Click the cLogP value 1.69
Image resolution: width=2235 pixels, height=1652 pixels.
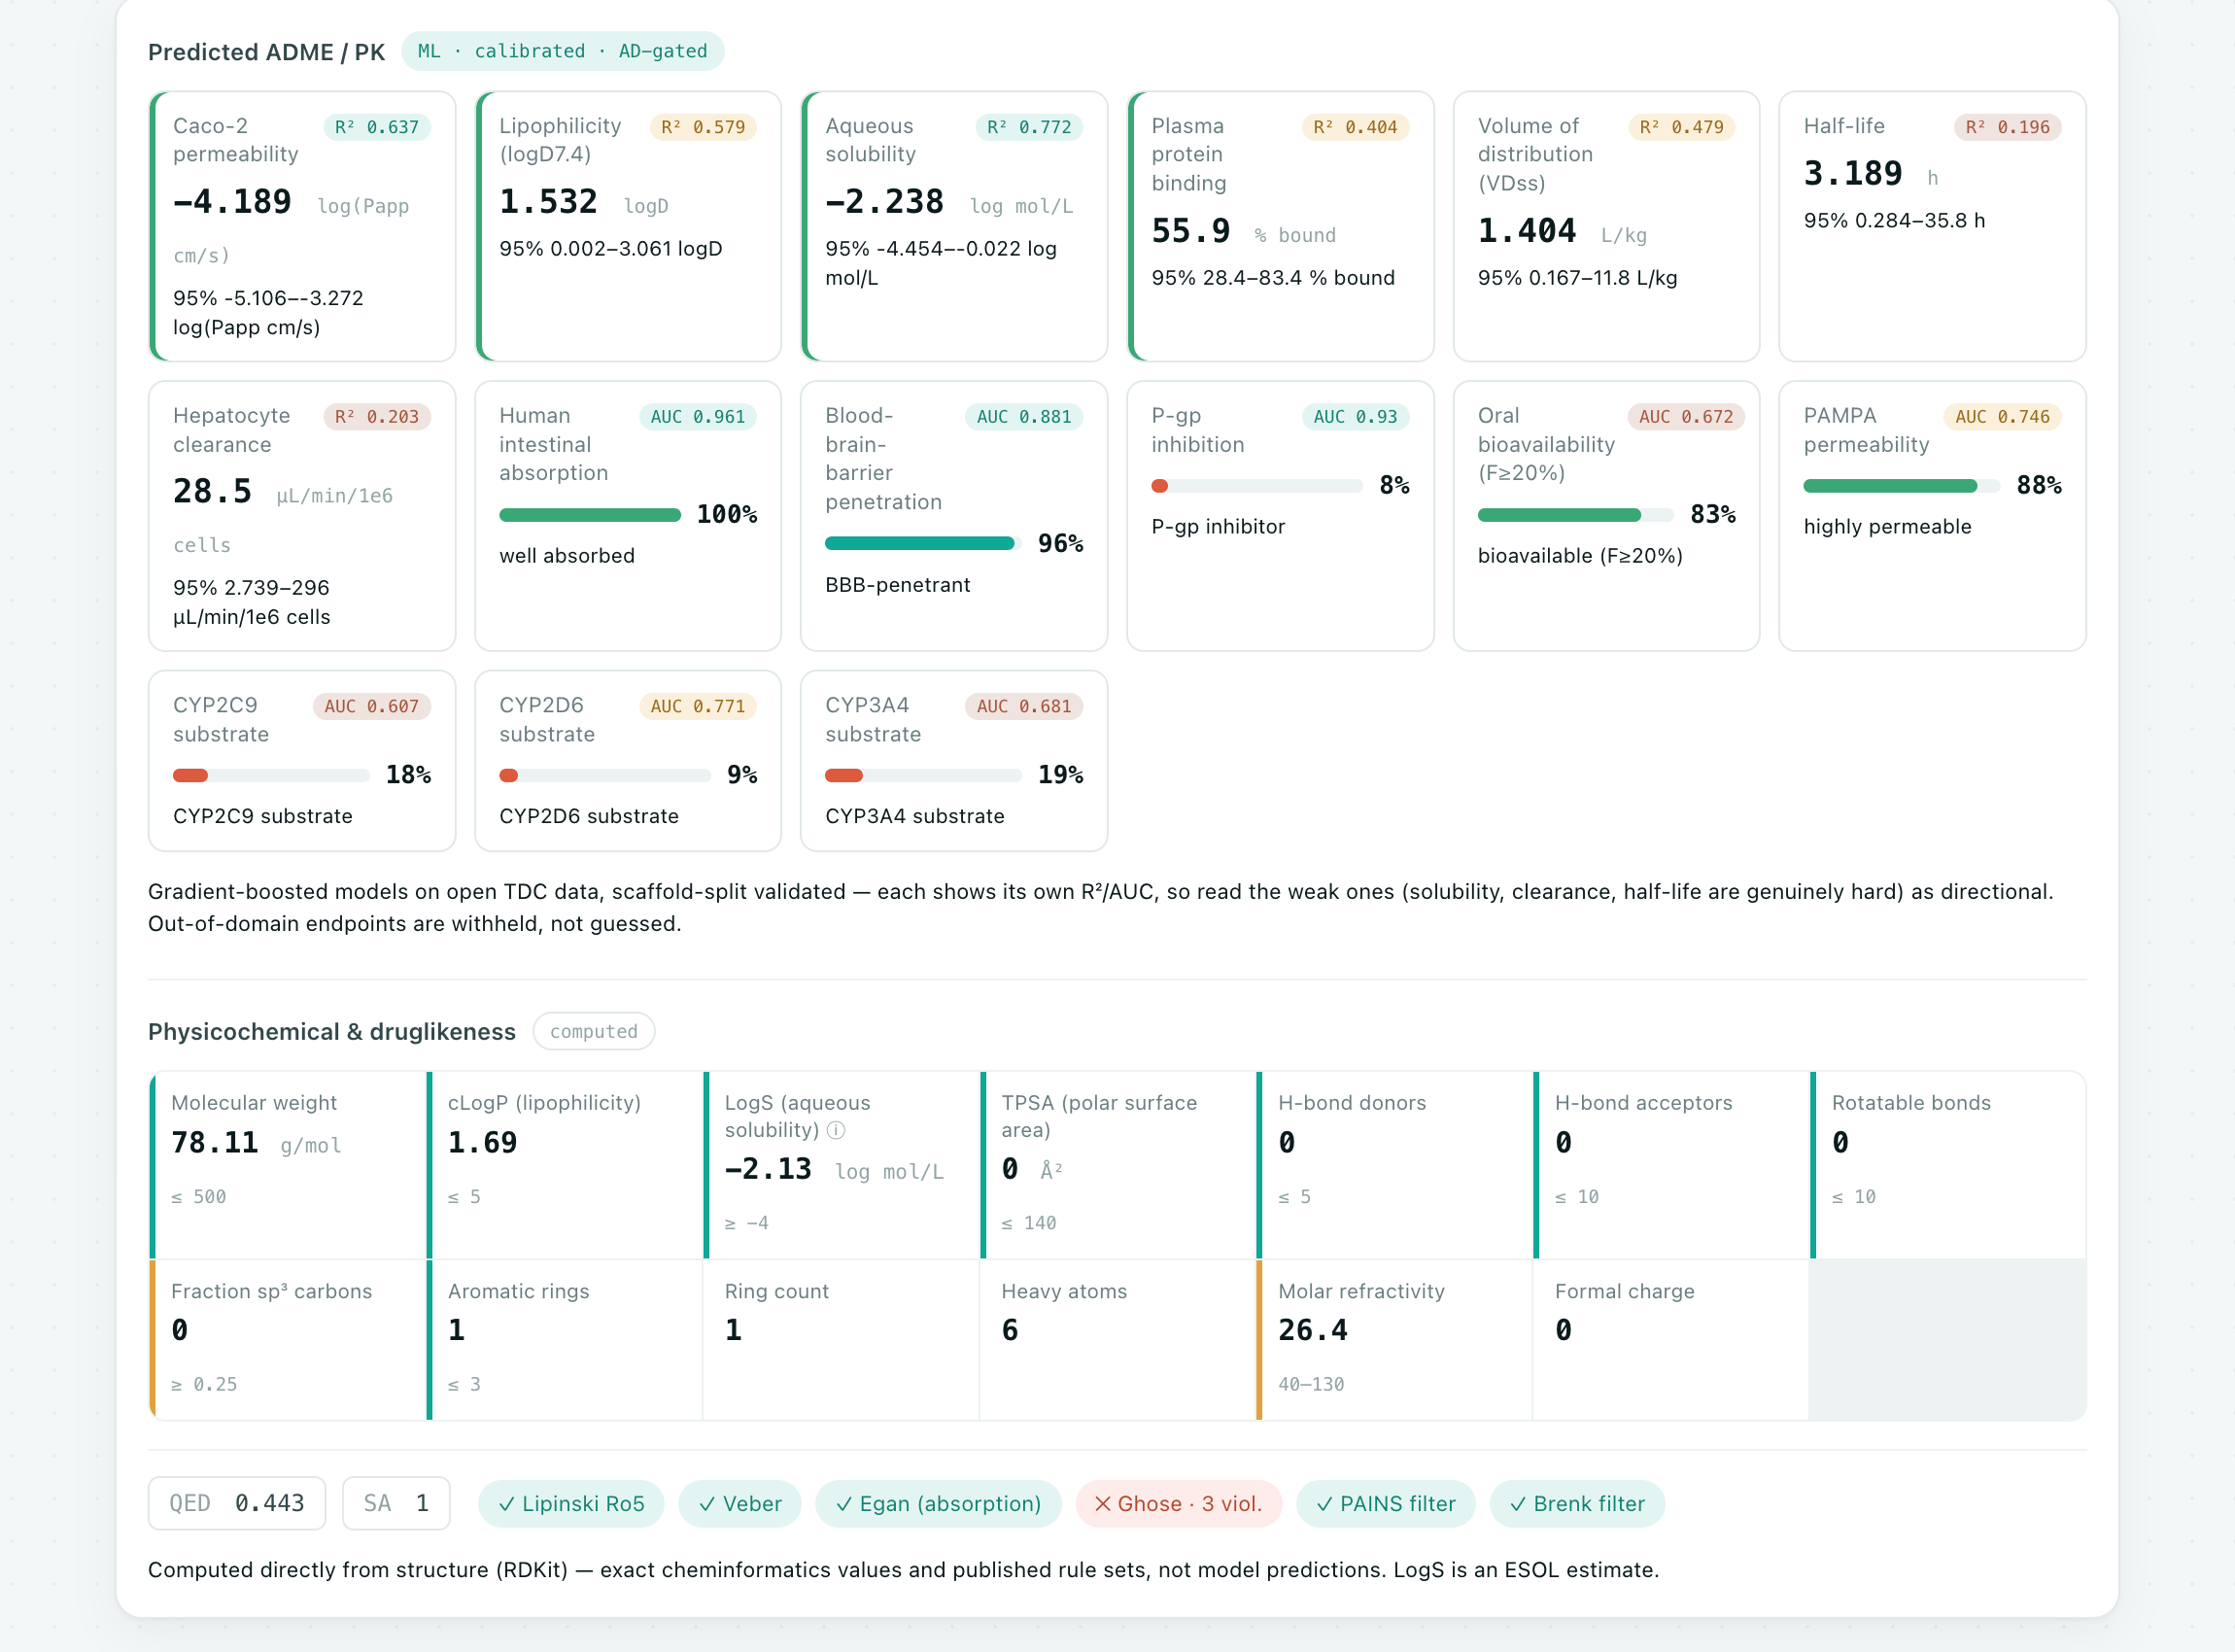[482, 1143]
